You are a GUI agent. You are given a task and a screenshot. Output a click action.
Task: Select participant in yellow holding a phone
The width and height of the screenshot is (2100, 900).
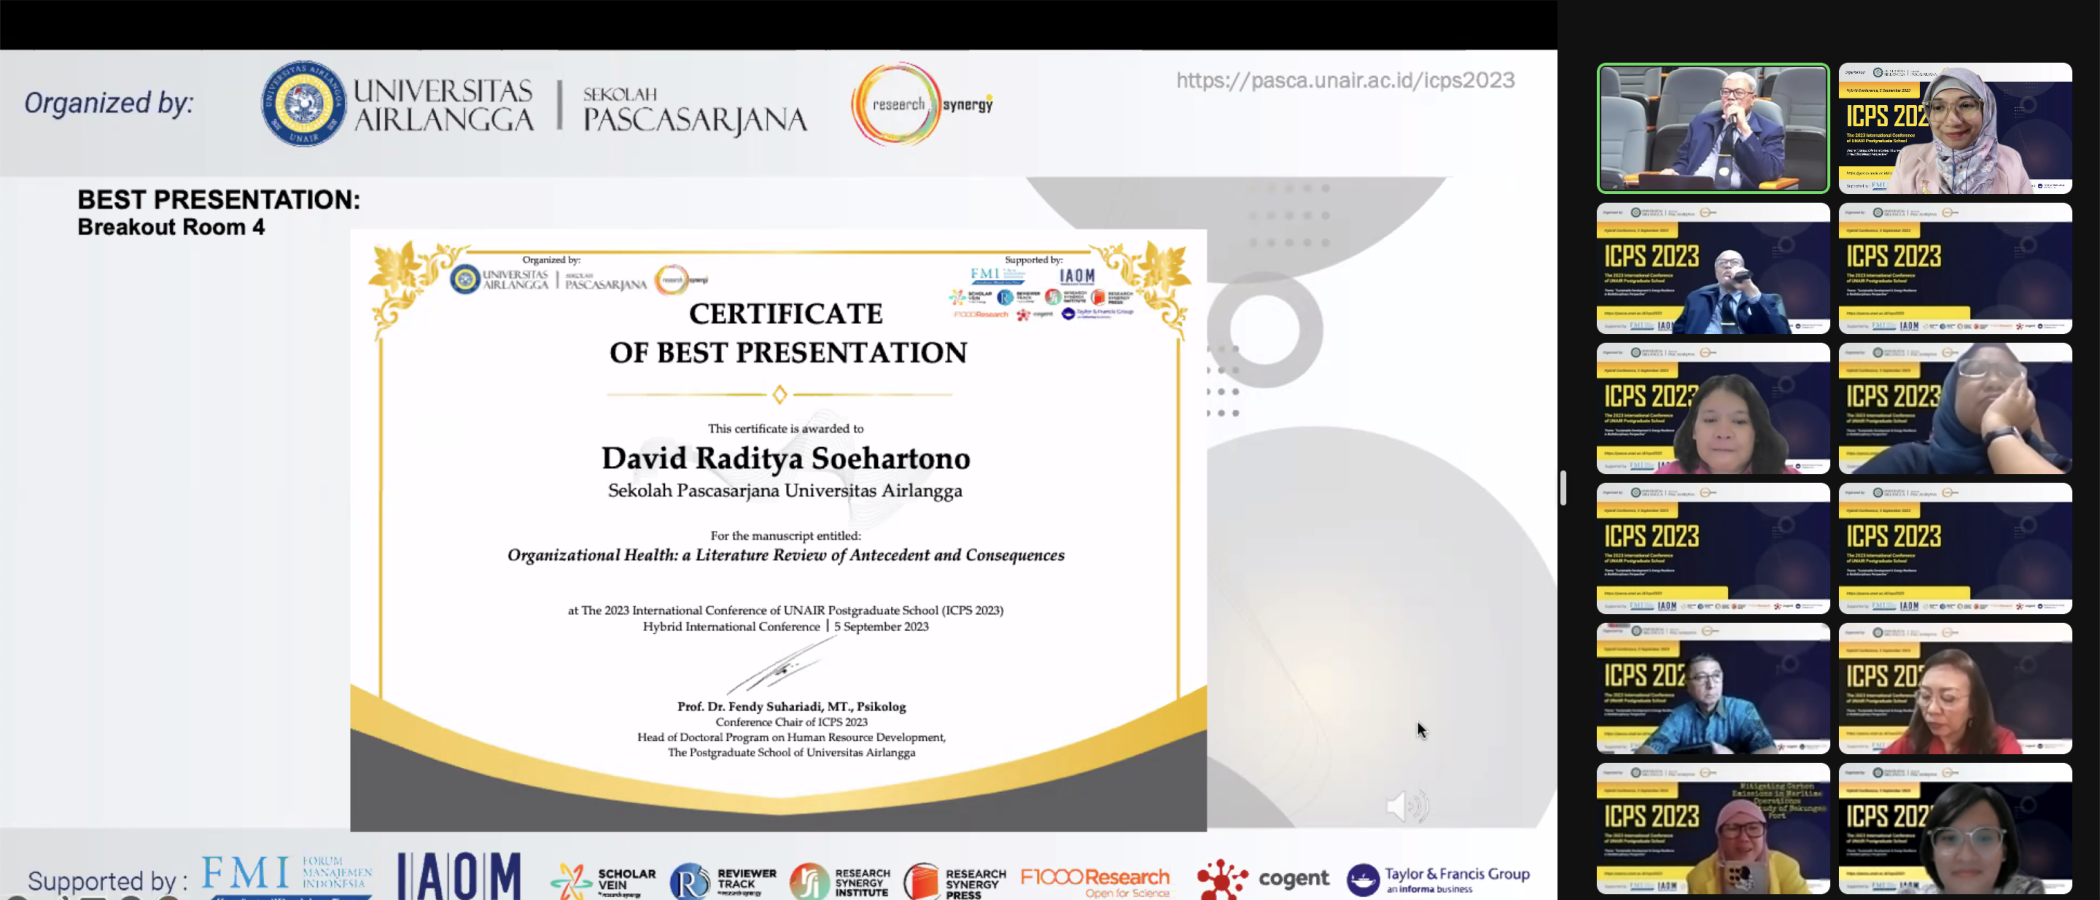point(1713,828)
